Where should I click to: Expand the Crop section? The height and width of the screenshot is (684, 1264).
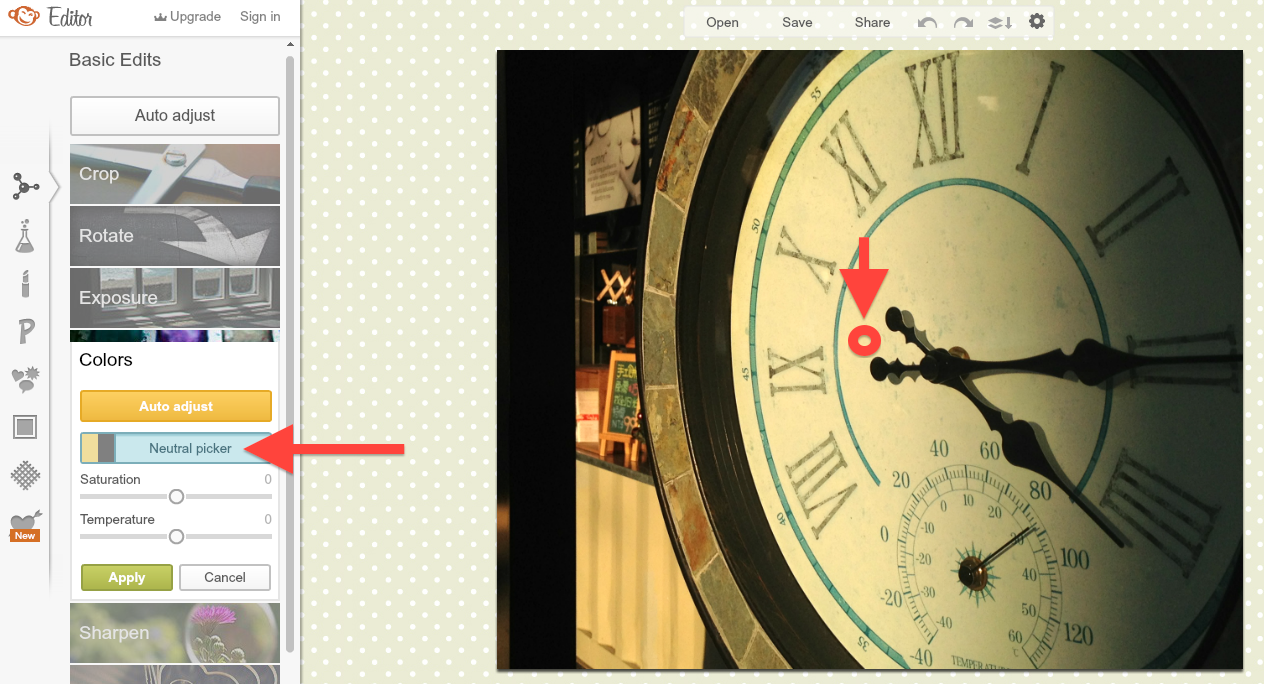click(175, 174)
